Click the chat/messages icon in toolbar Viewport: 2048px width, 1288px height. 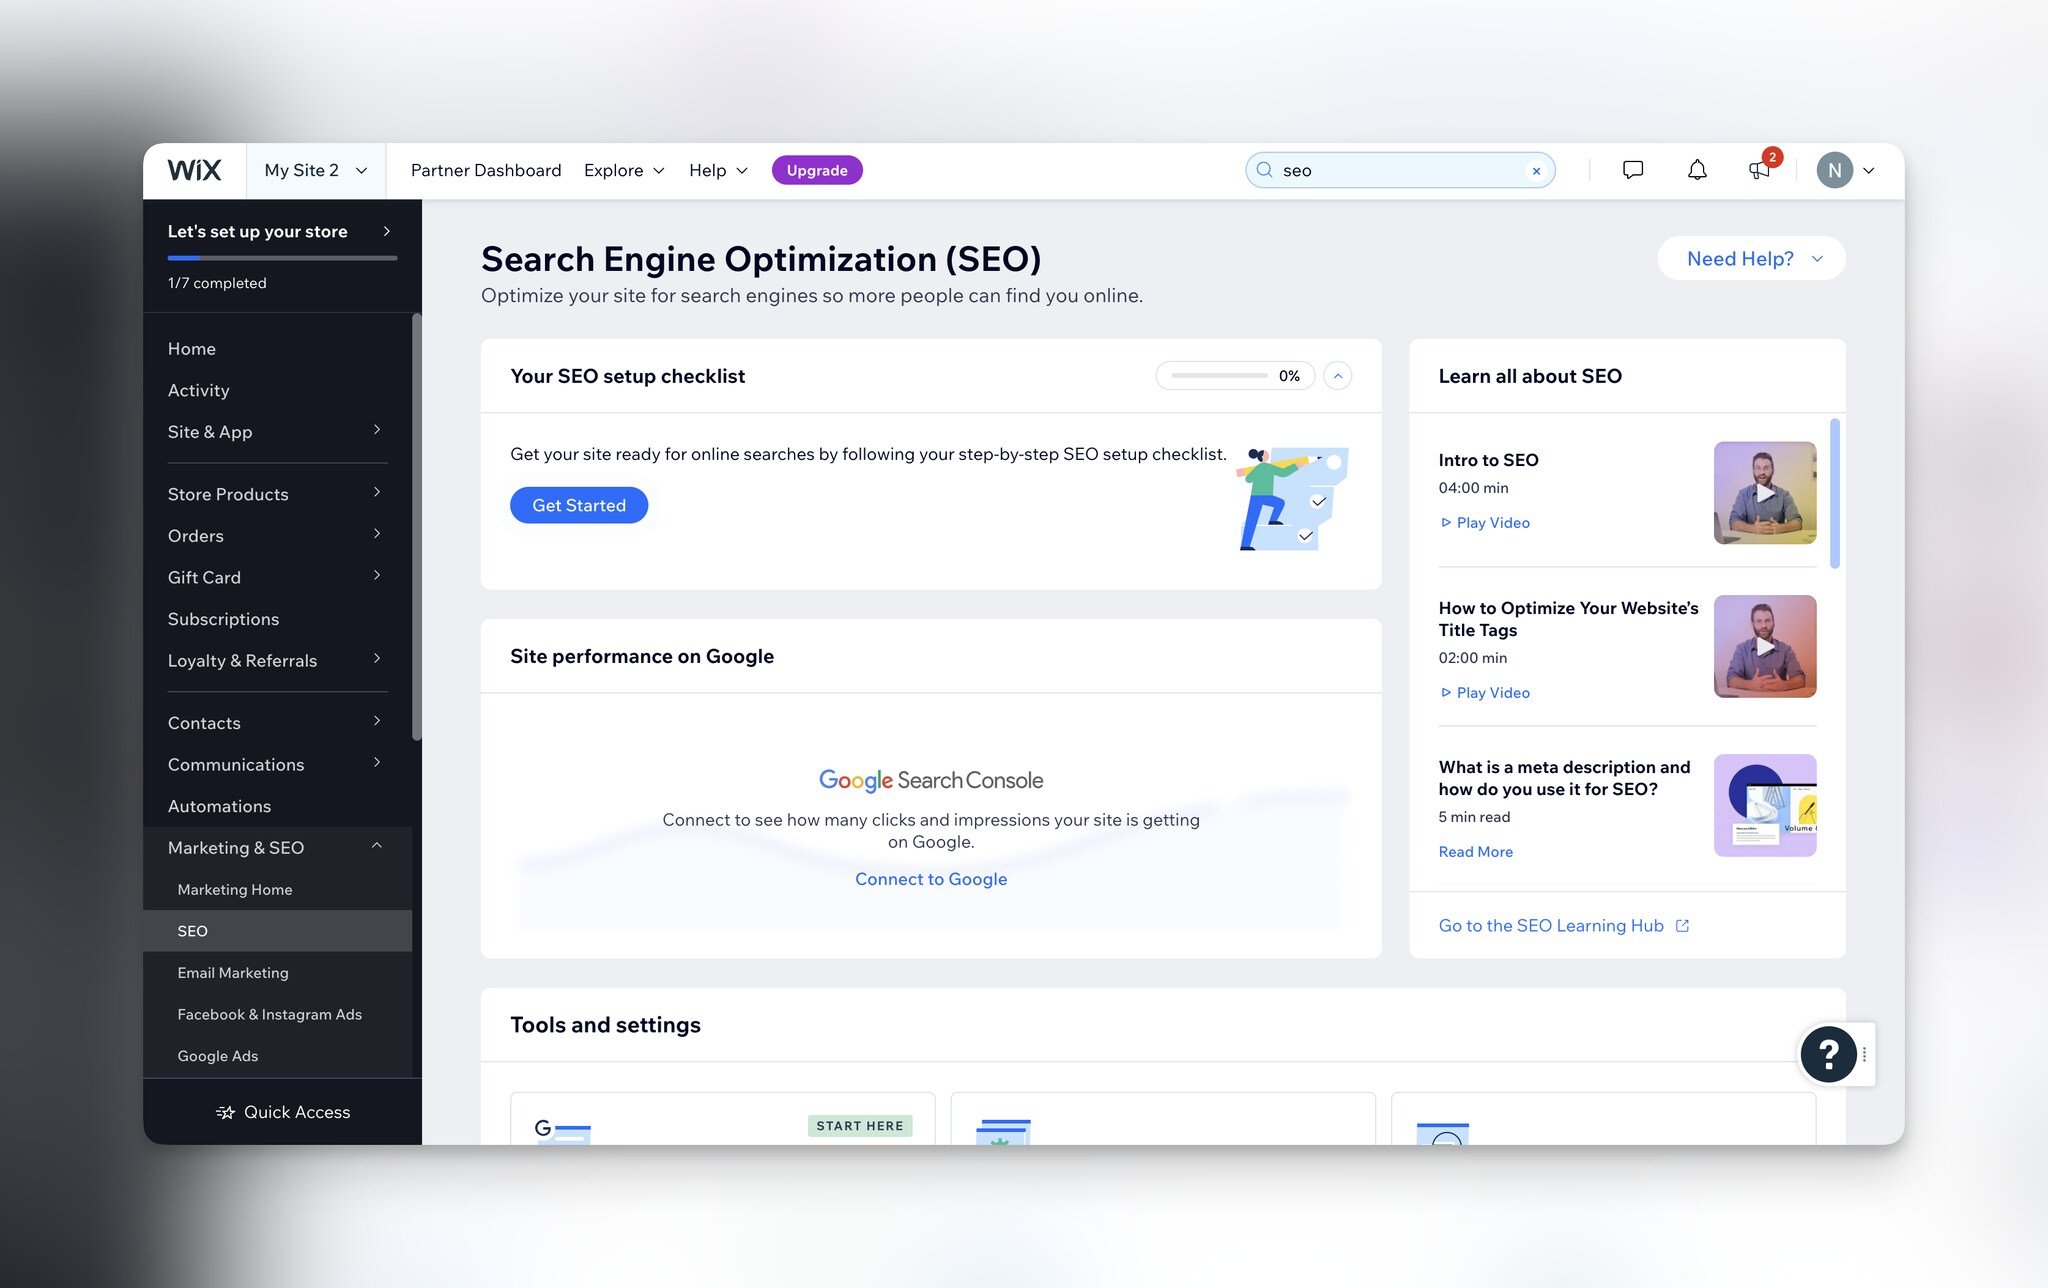[1629, 169]
